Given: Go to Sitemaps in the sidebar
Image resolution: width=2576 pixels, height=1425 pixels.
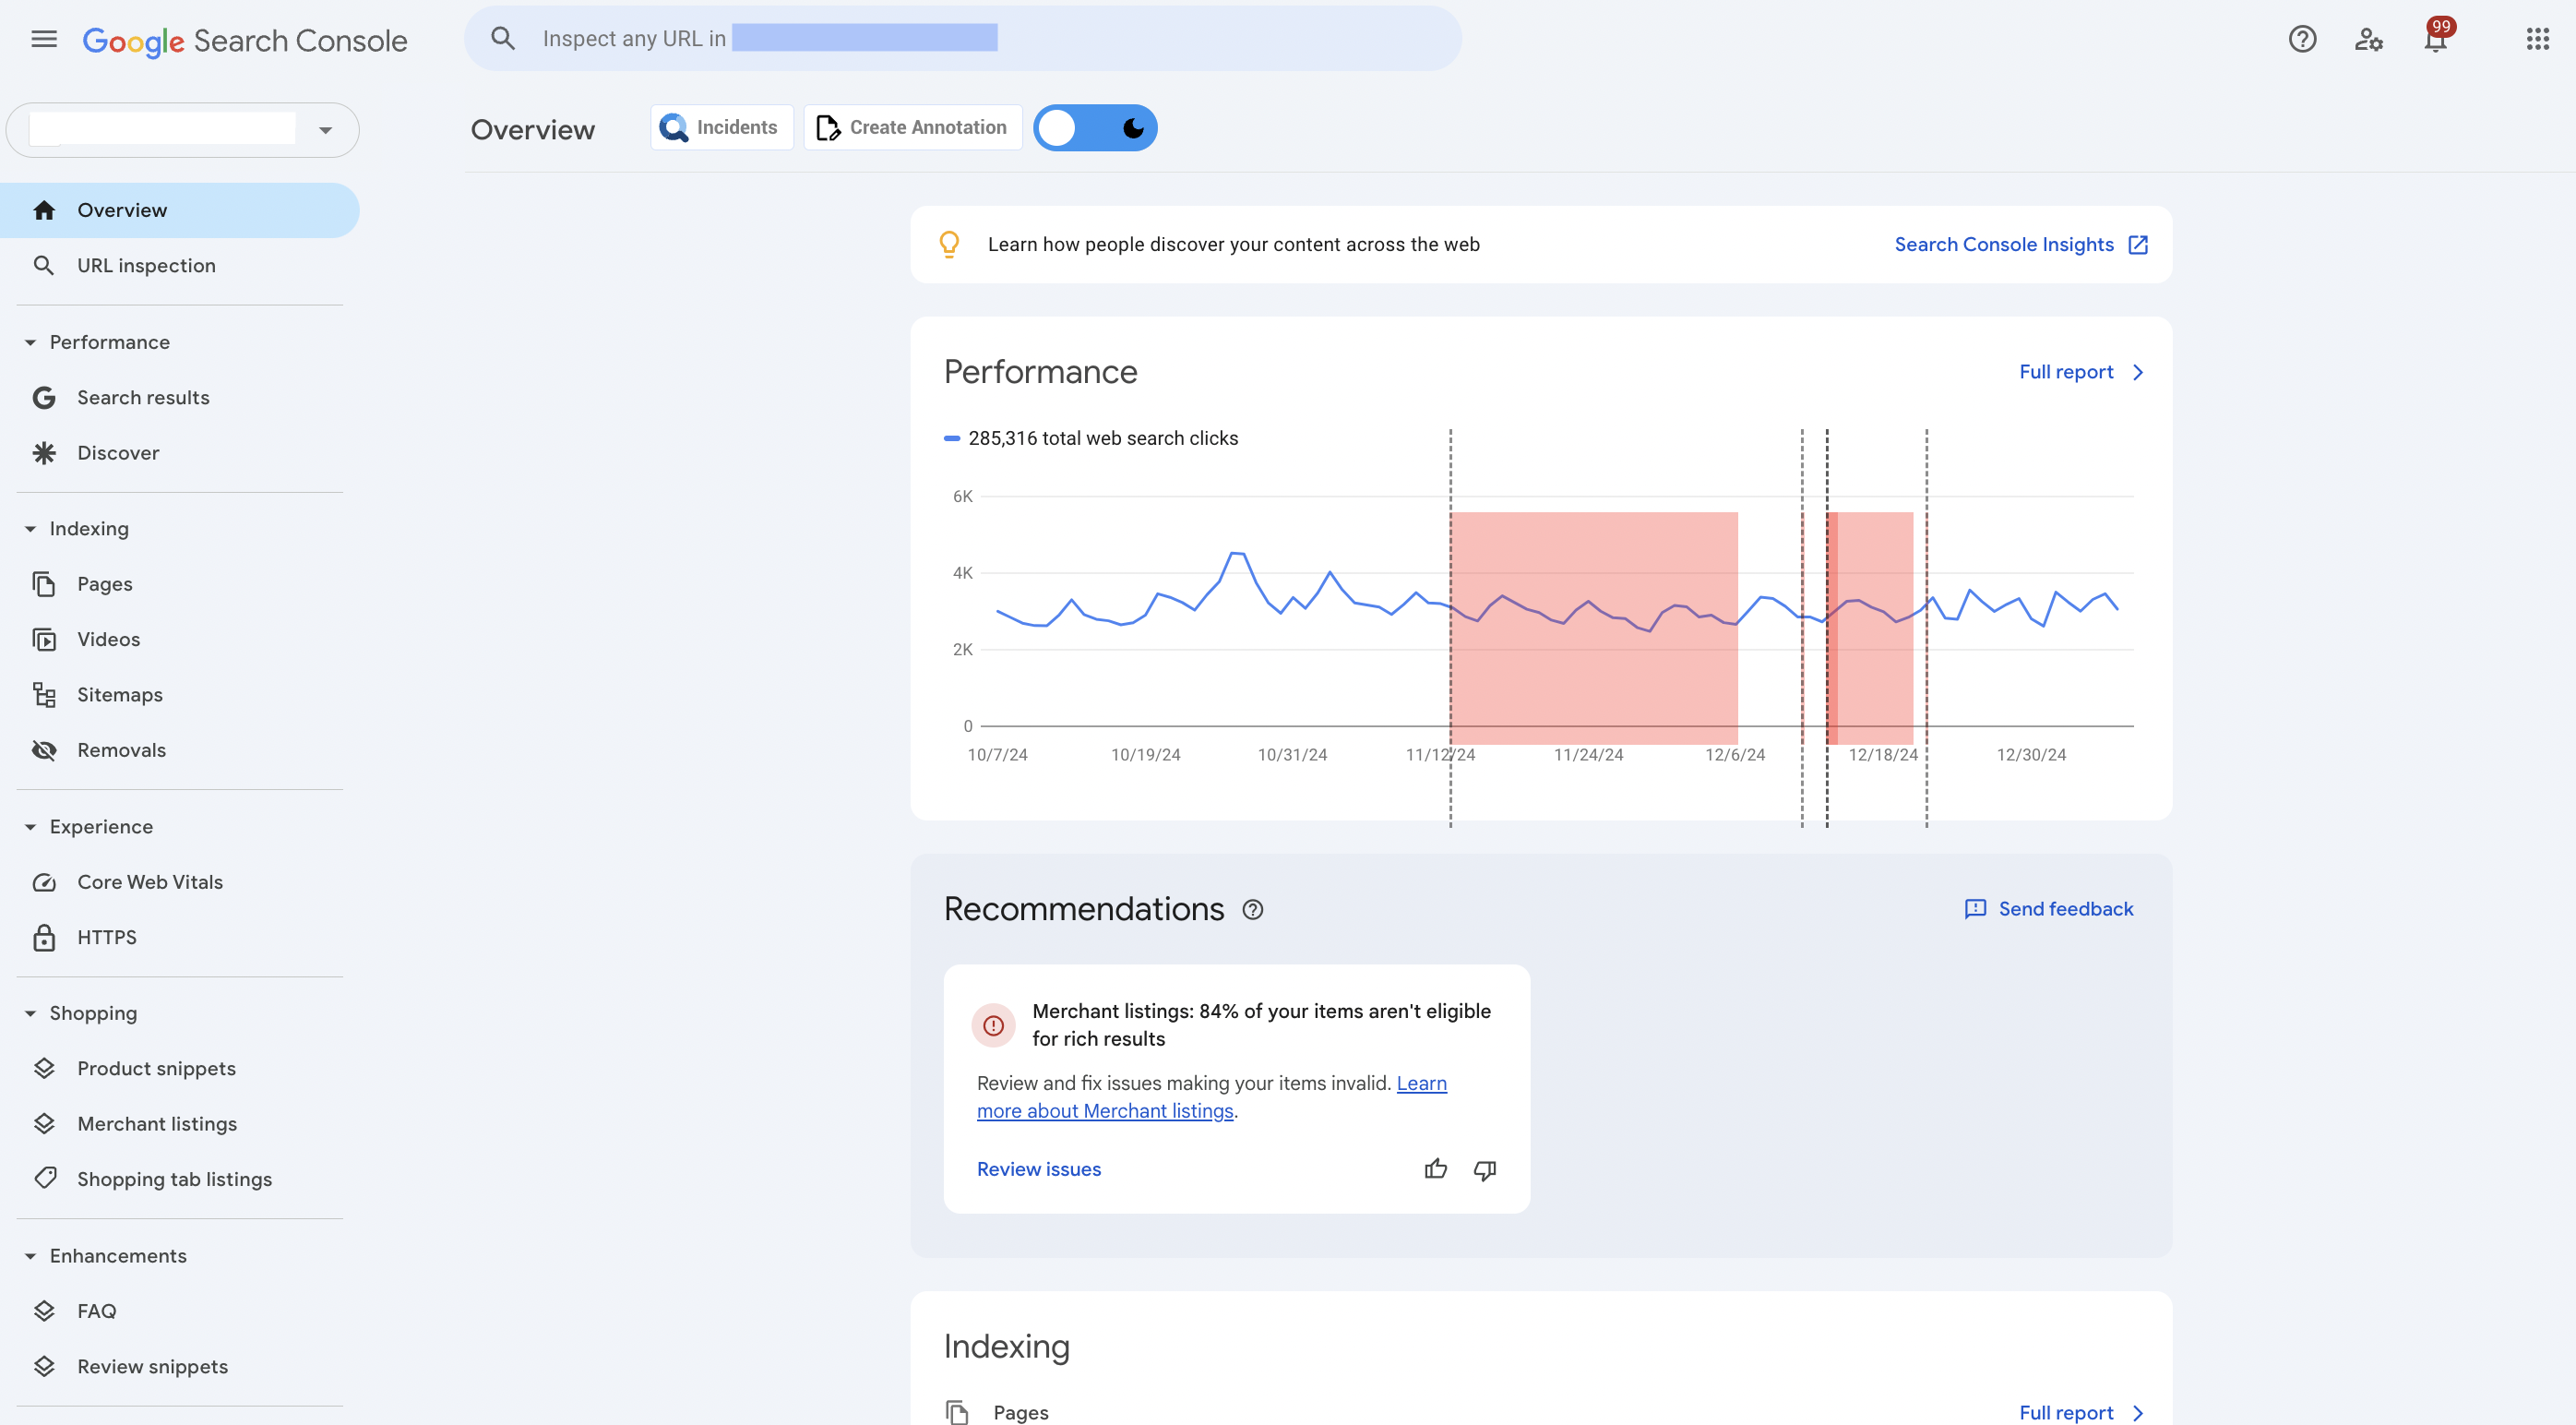Looking at the screenshot, I should coord(119,694).
